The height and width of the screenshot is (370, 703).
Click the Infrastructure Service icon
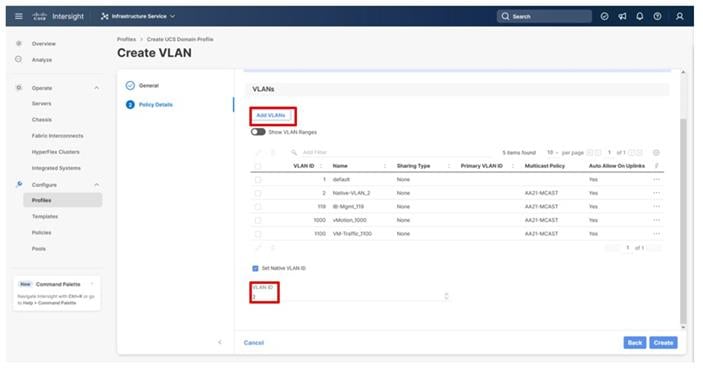coord(104,16)
